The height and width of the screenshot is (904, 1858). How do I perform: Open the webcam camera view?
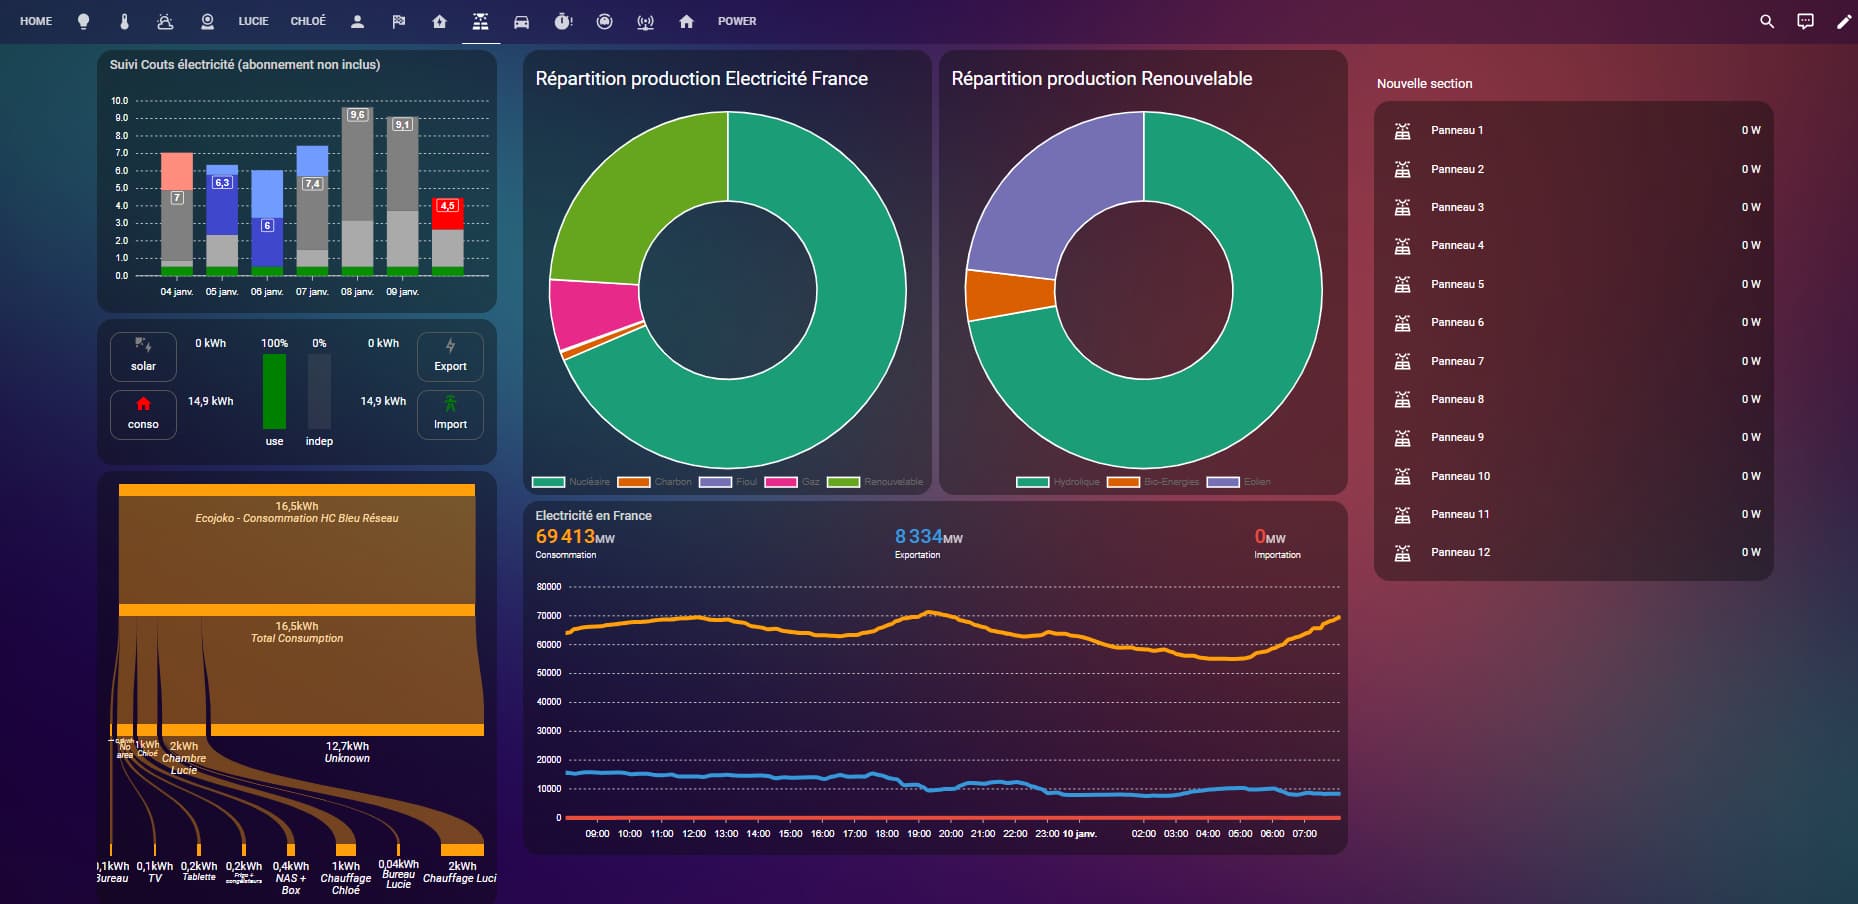(207, 21)
